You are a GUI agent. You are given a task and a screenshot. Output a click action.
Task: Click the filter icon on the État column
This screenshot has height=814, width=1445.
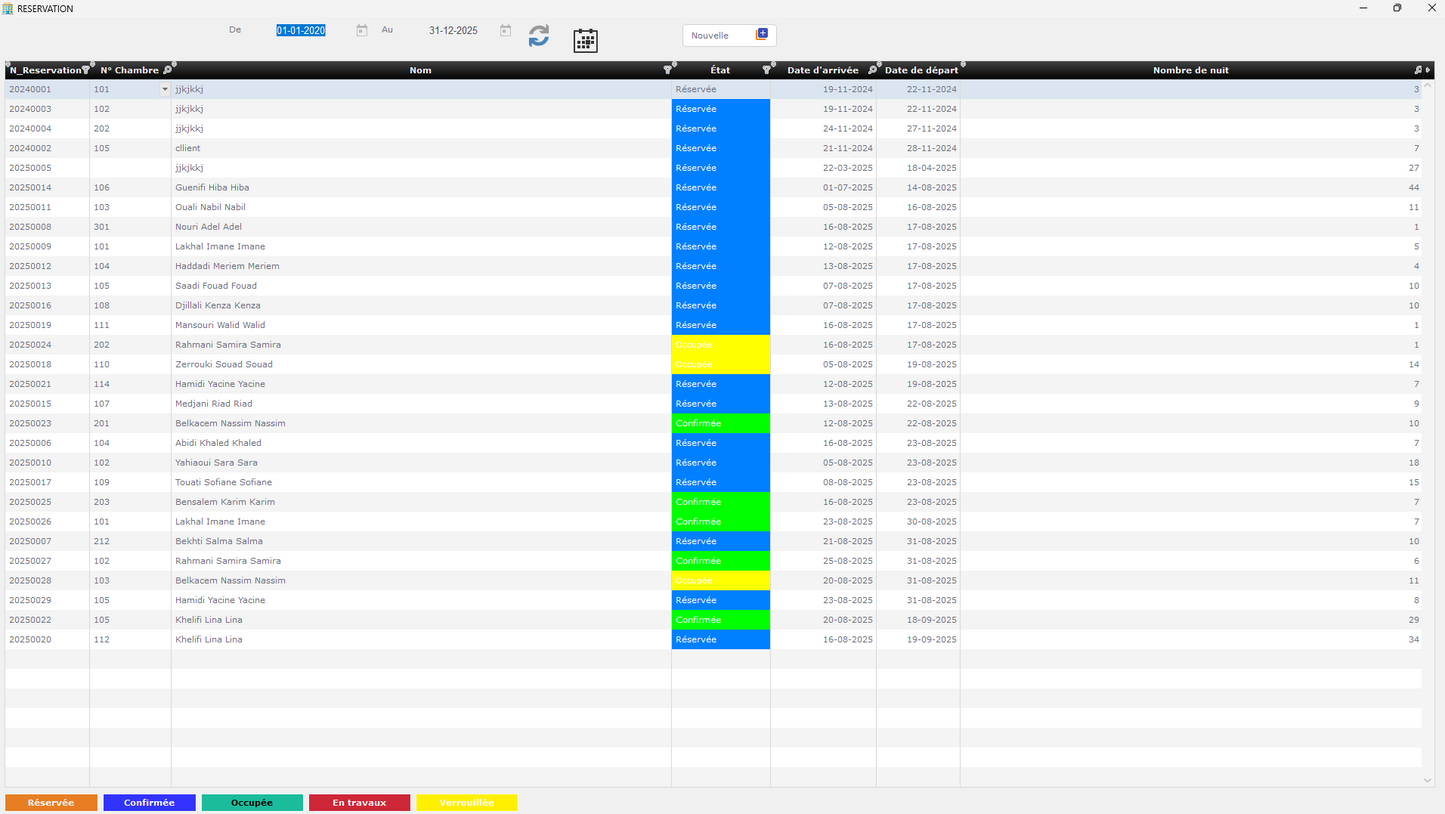pos(766,70)
